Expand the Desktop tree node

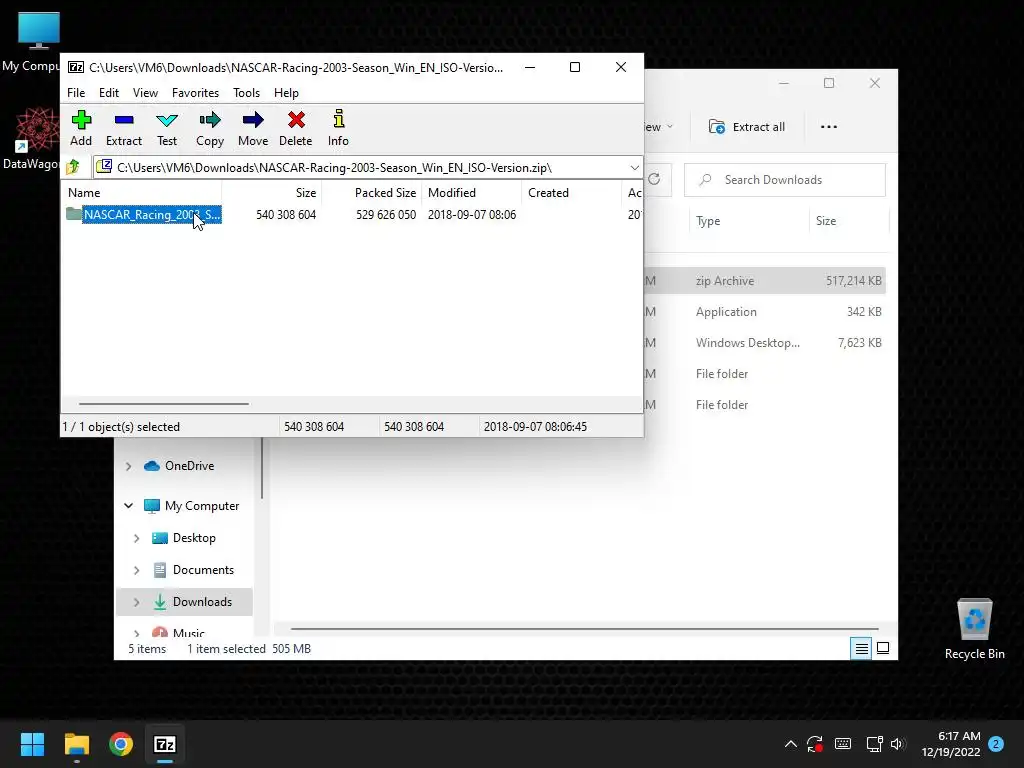click(136, 538)
